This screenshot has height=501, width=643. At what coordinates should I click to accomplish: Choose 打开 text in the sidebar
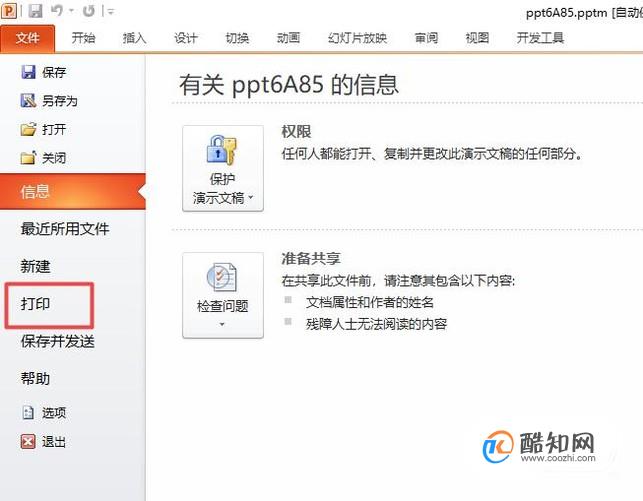click(54, 130)
